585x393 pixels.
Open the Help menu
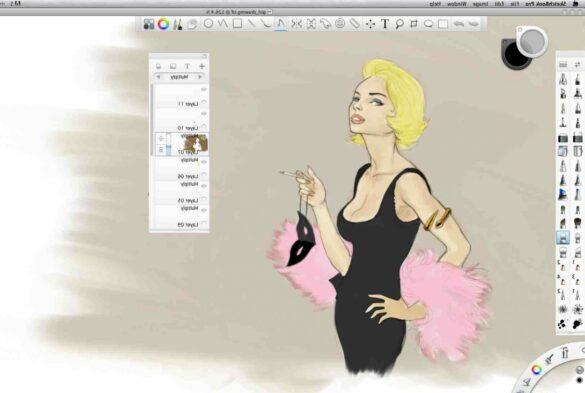435,4
